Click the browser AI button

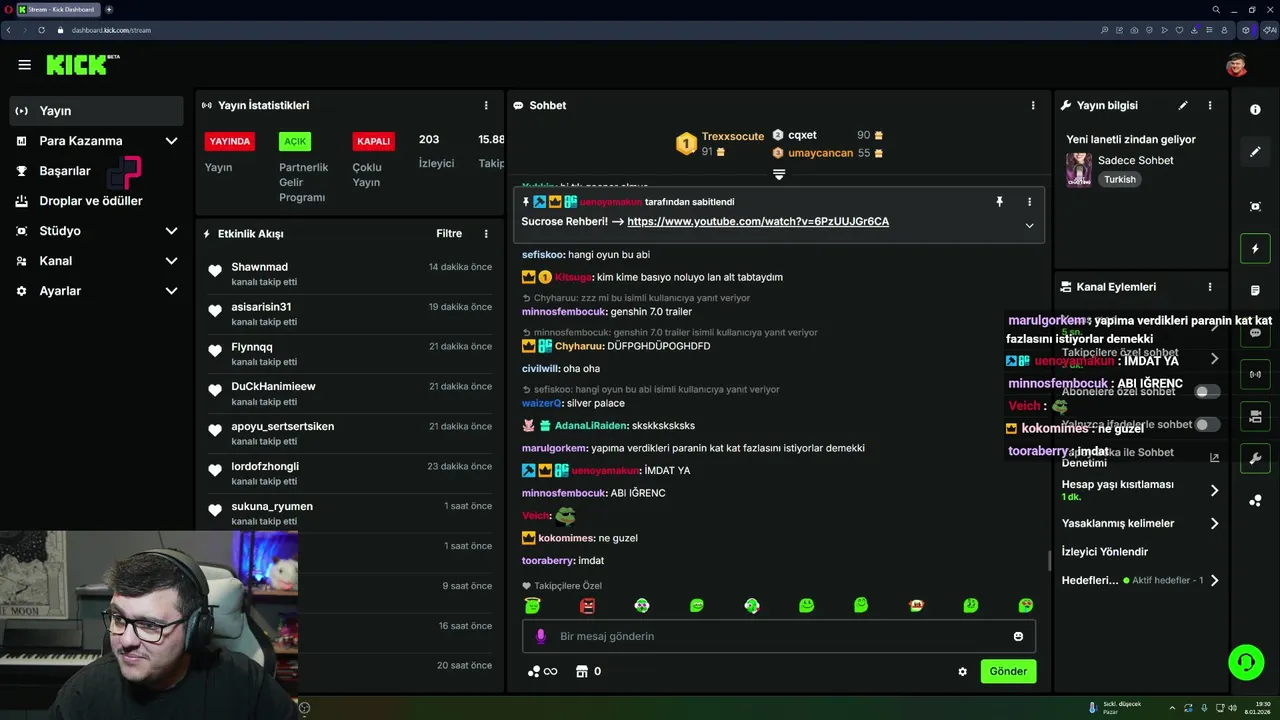[1272, 30]
